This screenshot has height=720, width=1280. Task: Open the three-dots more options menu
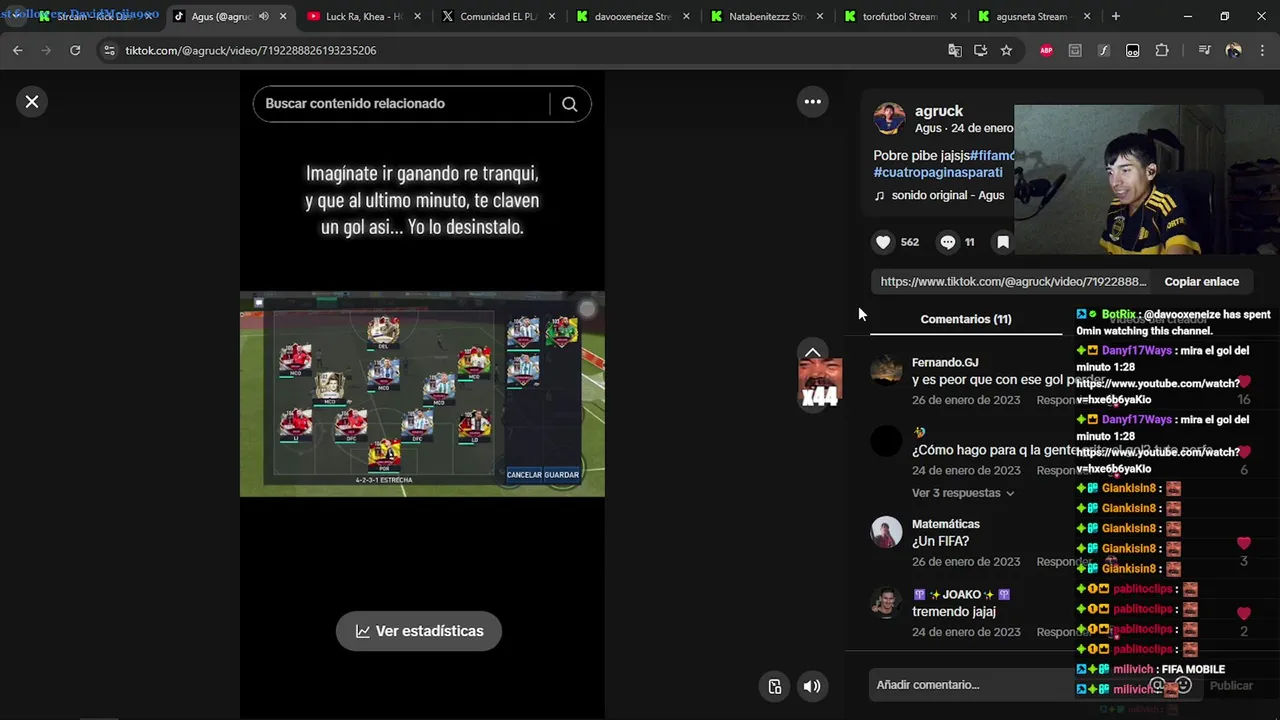(812, 101)
